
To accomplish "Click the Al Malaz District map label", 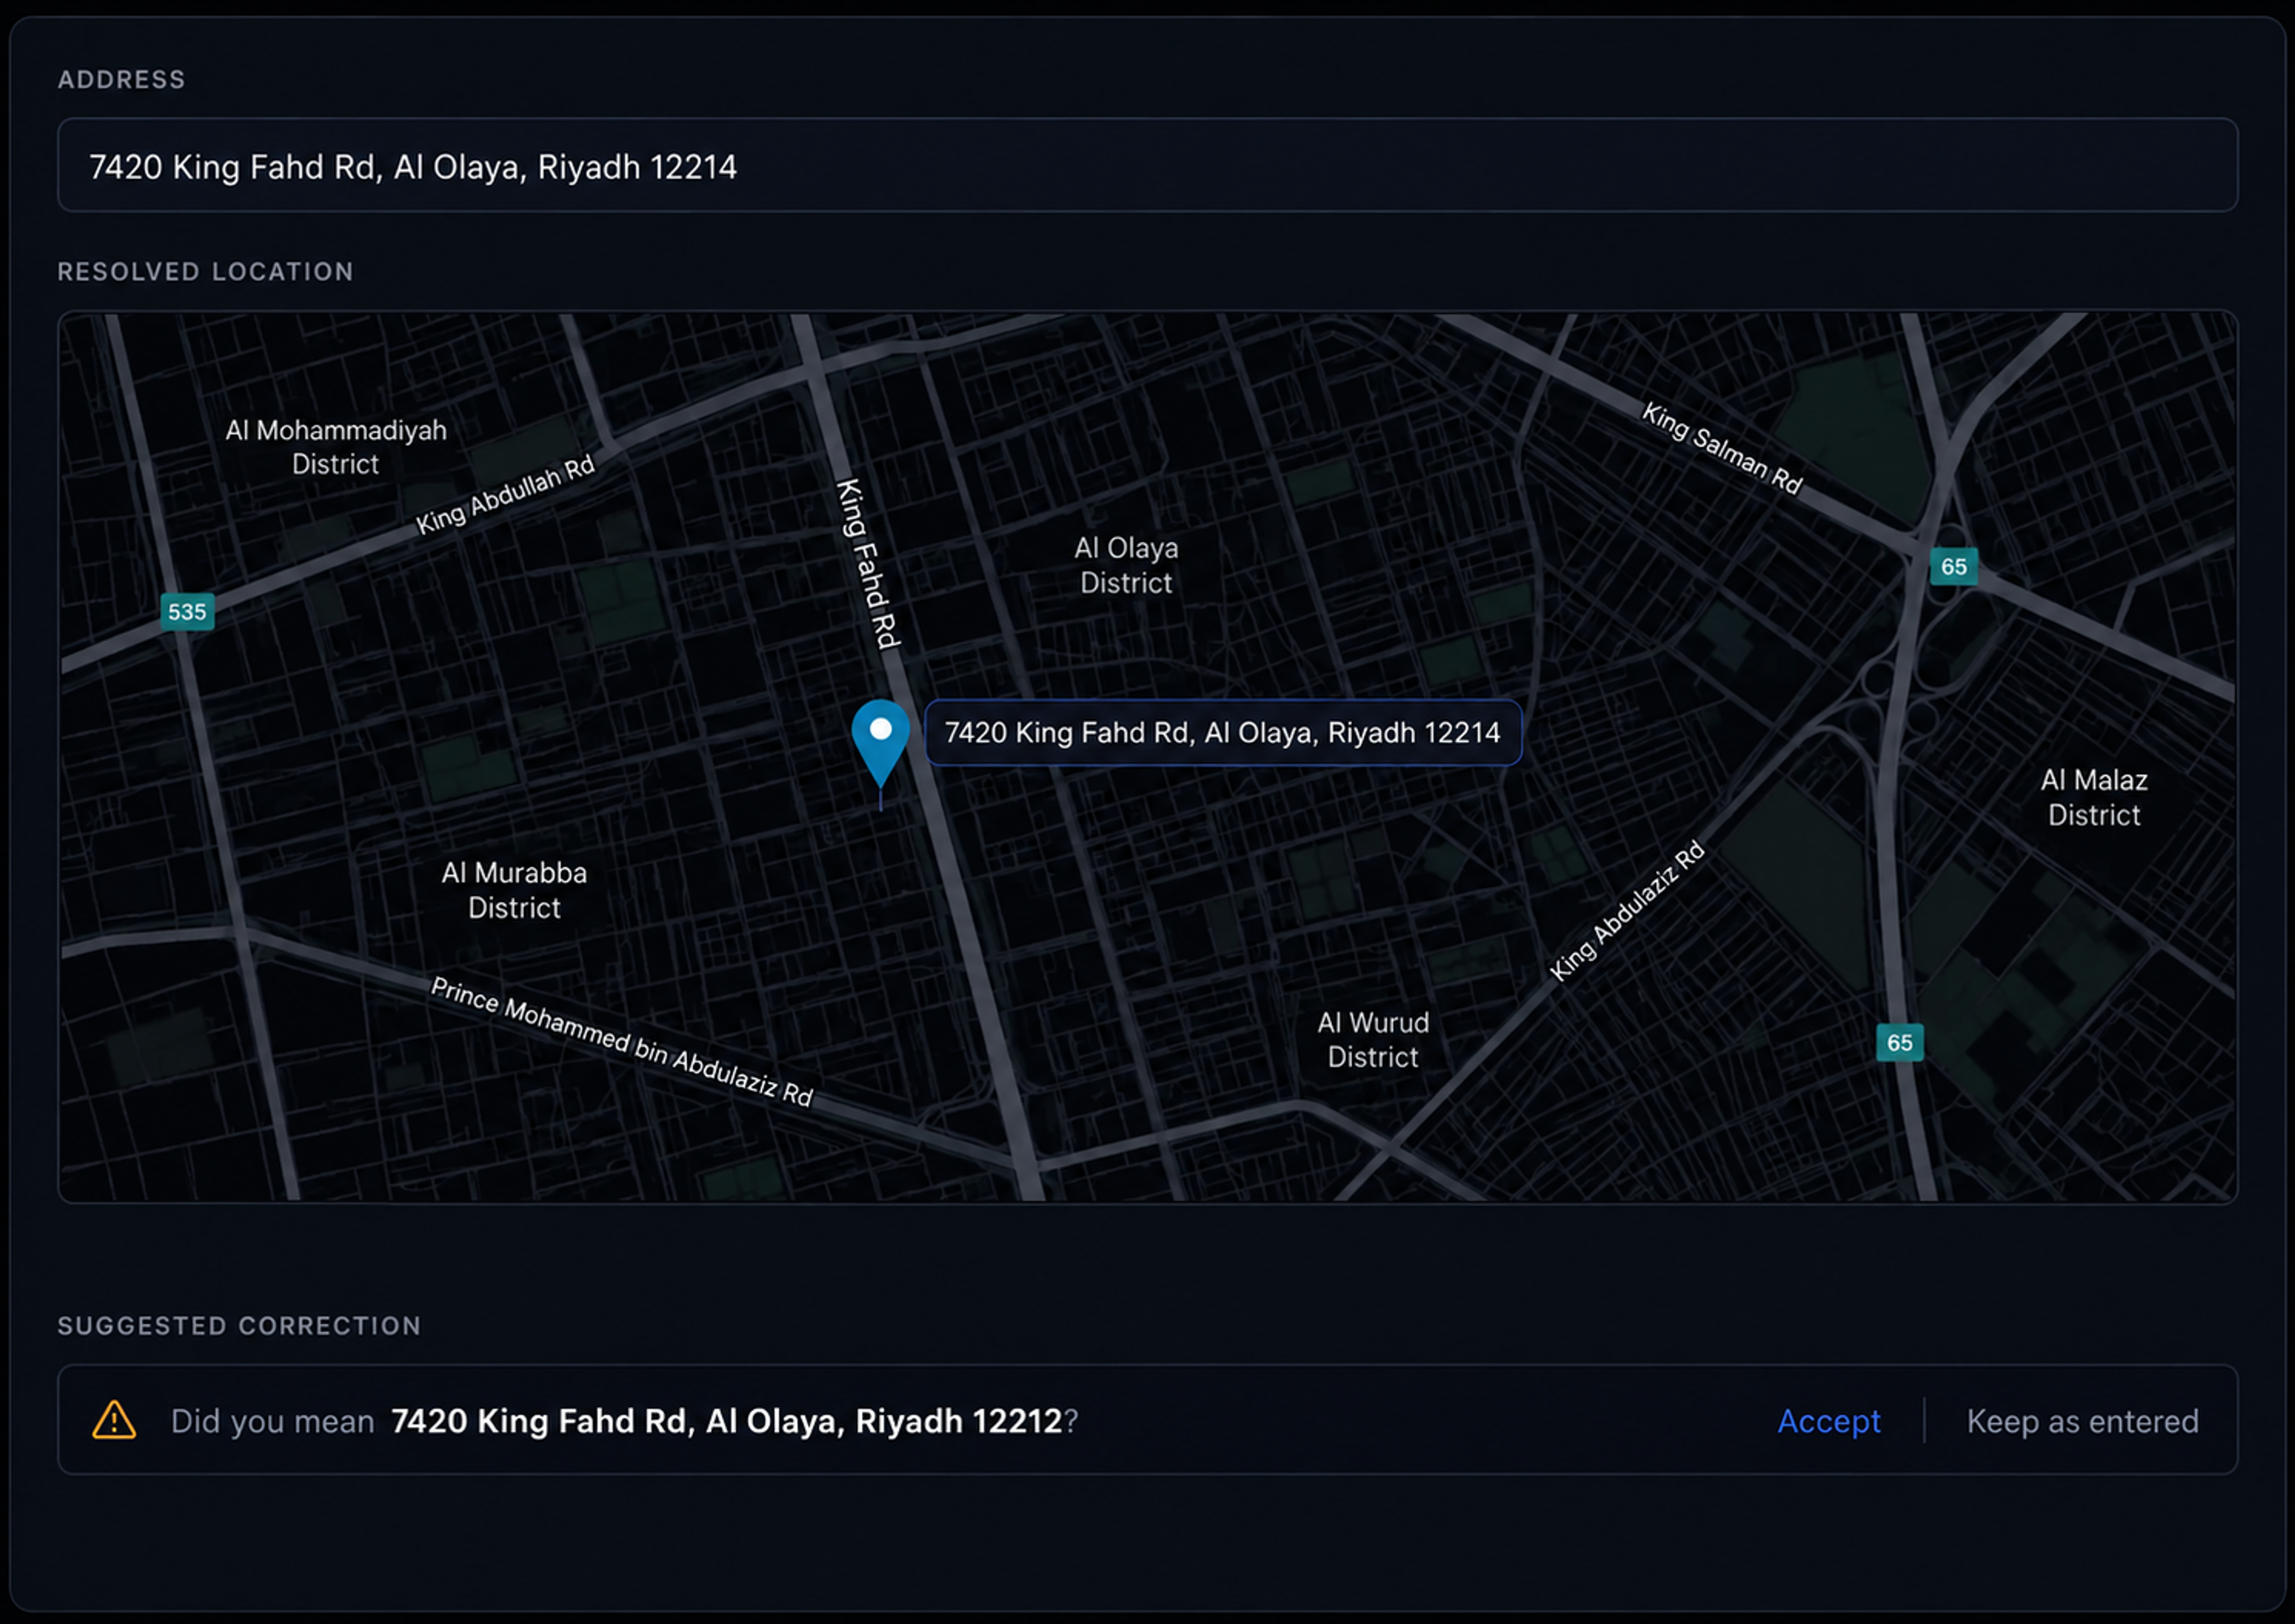I will pos(2093,797).
